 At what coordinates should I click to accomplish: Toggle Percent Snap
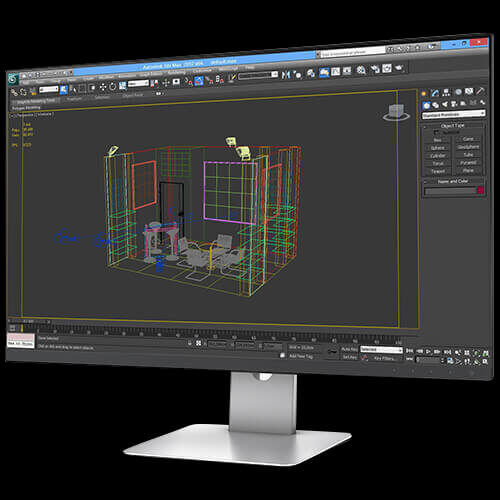210,80
